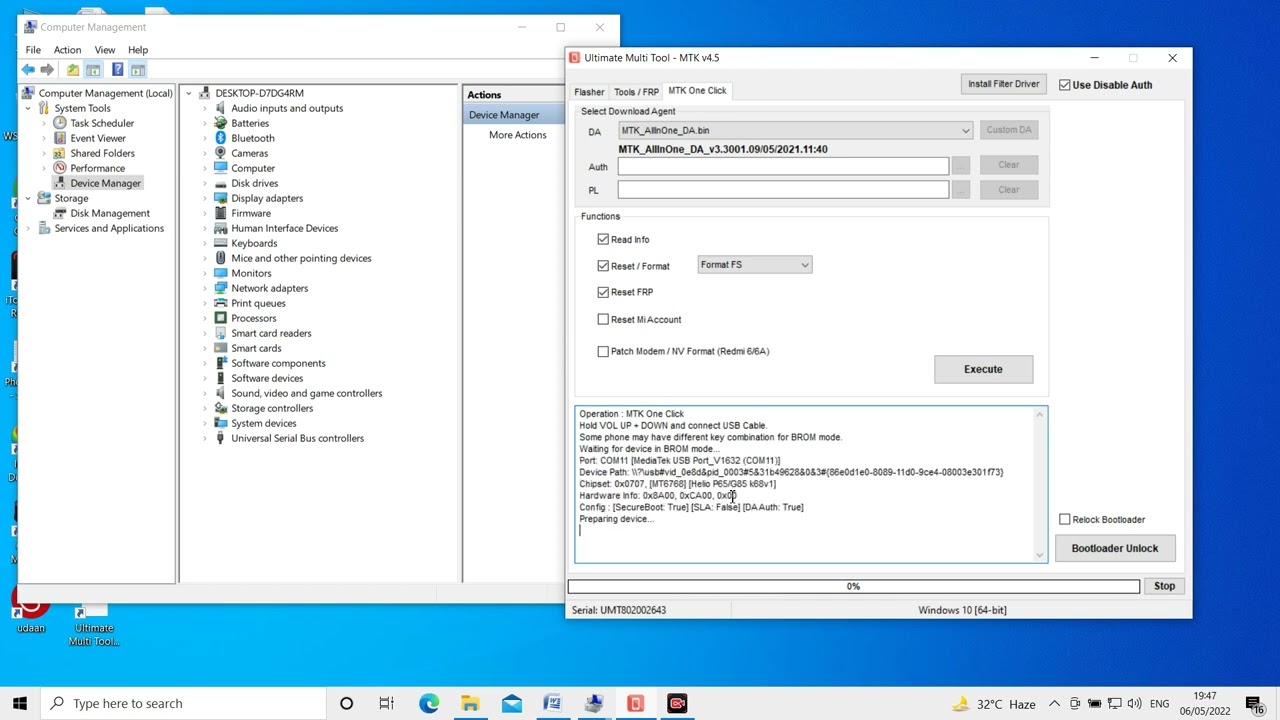Click the log scrollbar down arrow
The height and width of the screenshot is (720, 1280).
[x=1040, y=555]
